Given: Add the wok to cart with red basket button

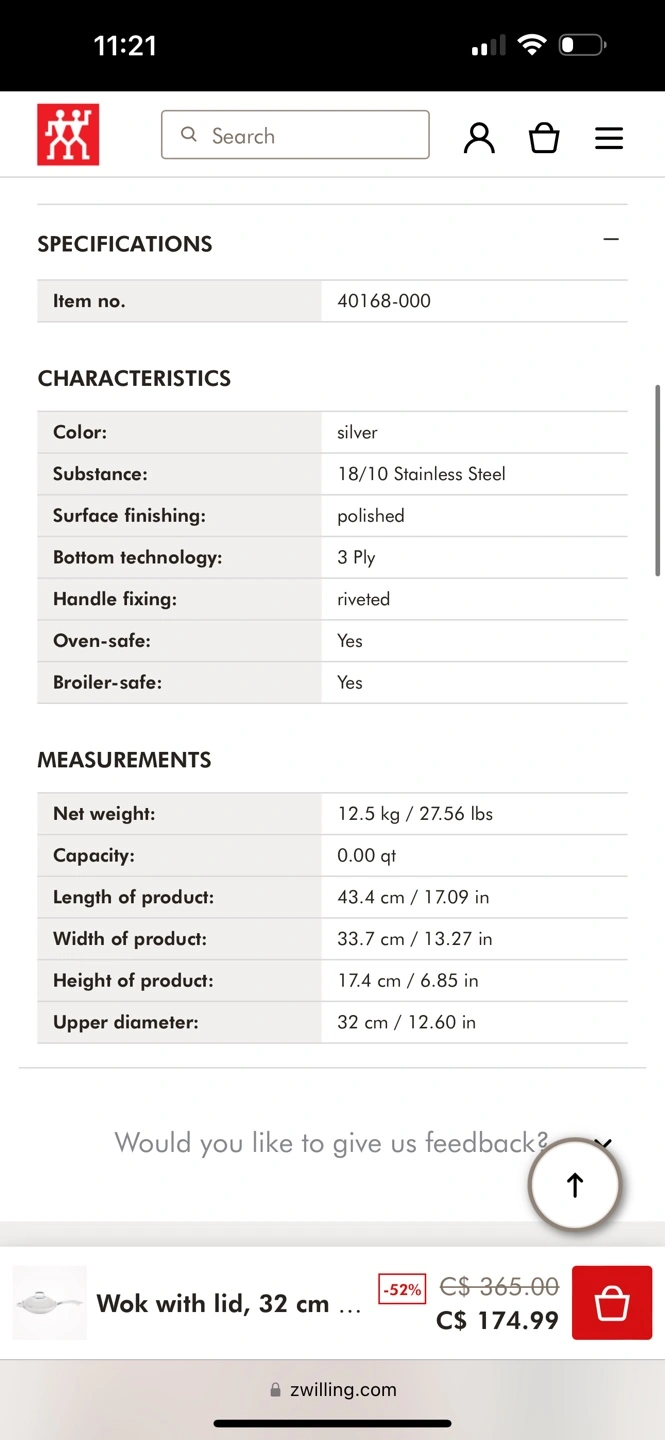Looking at the screenshot, I should click(x=611, y=1303).
